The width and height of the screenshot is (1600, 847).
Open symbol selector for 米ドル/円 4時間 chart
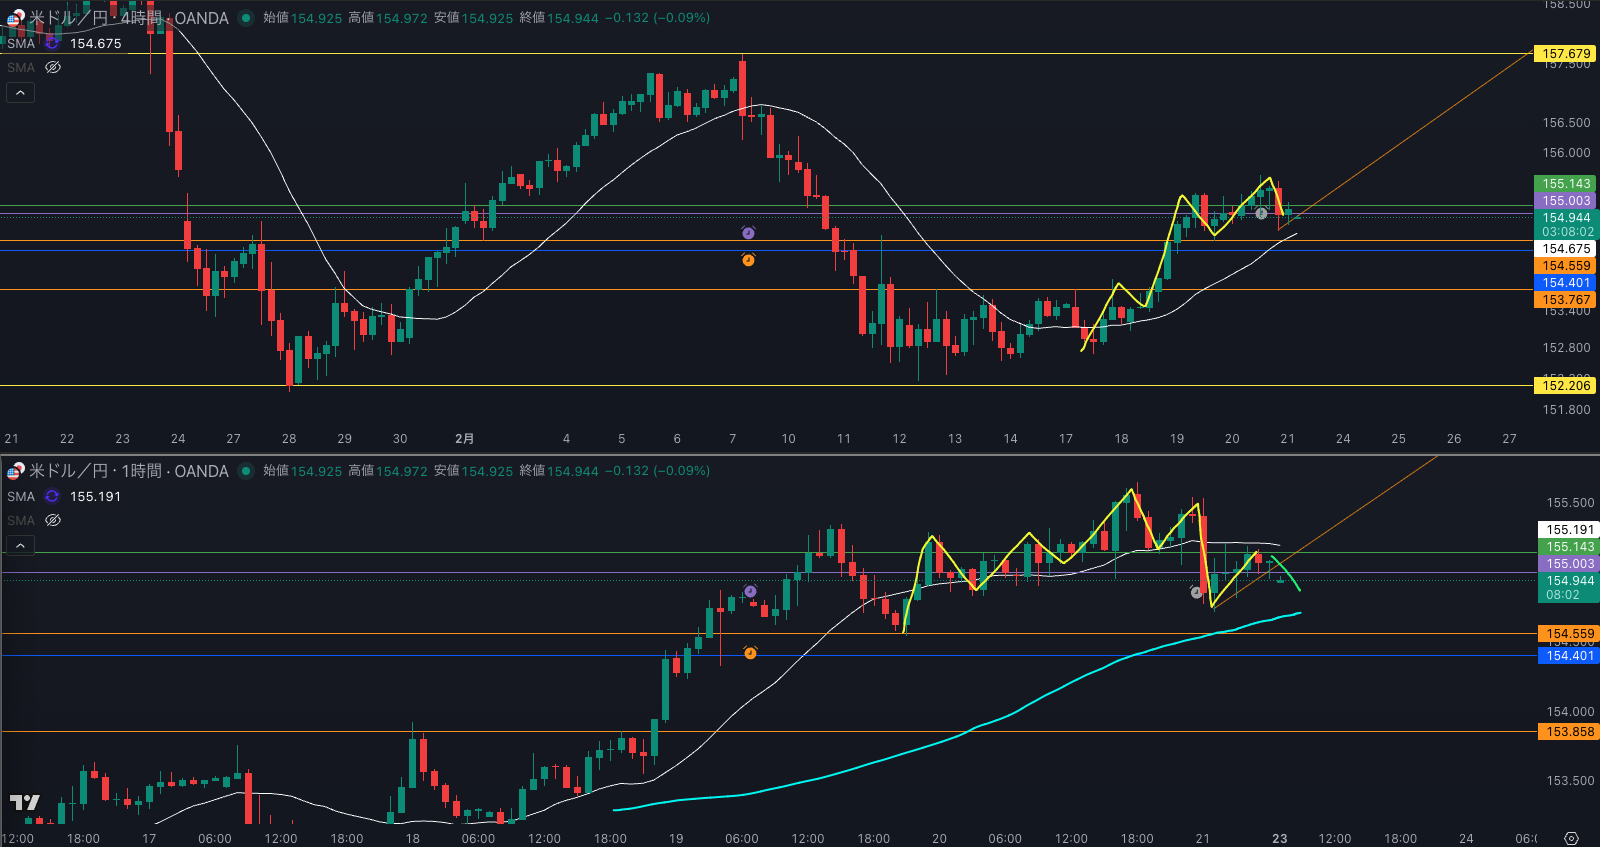pos(128,18)
